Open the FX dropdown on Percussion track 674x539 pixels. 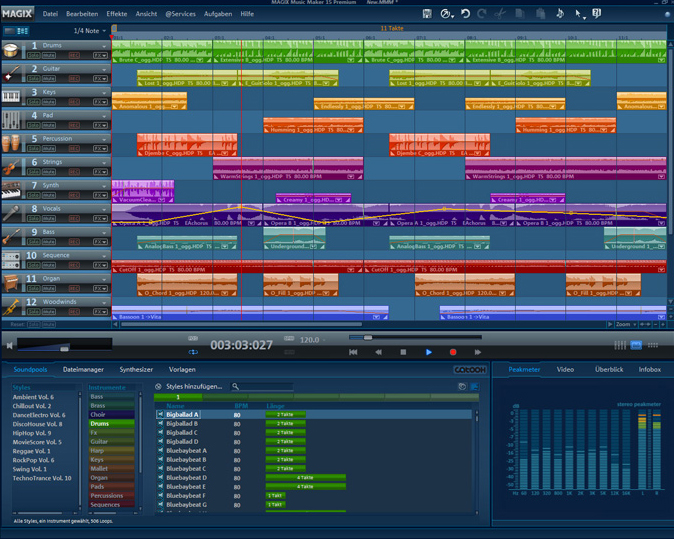point(100,149)
